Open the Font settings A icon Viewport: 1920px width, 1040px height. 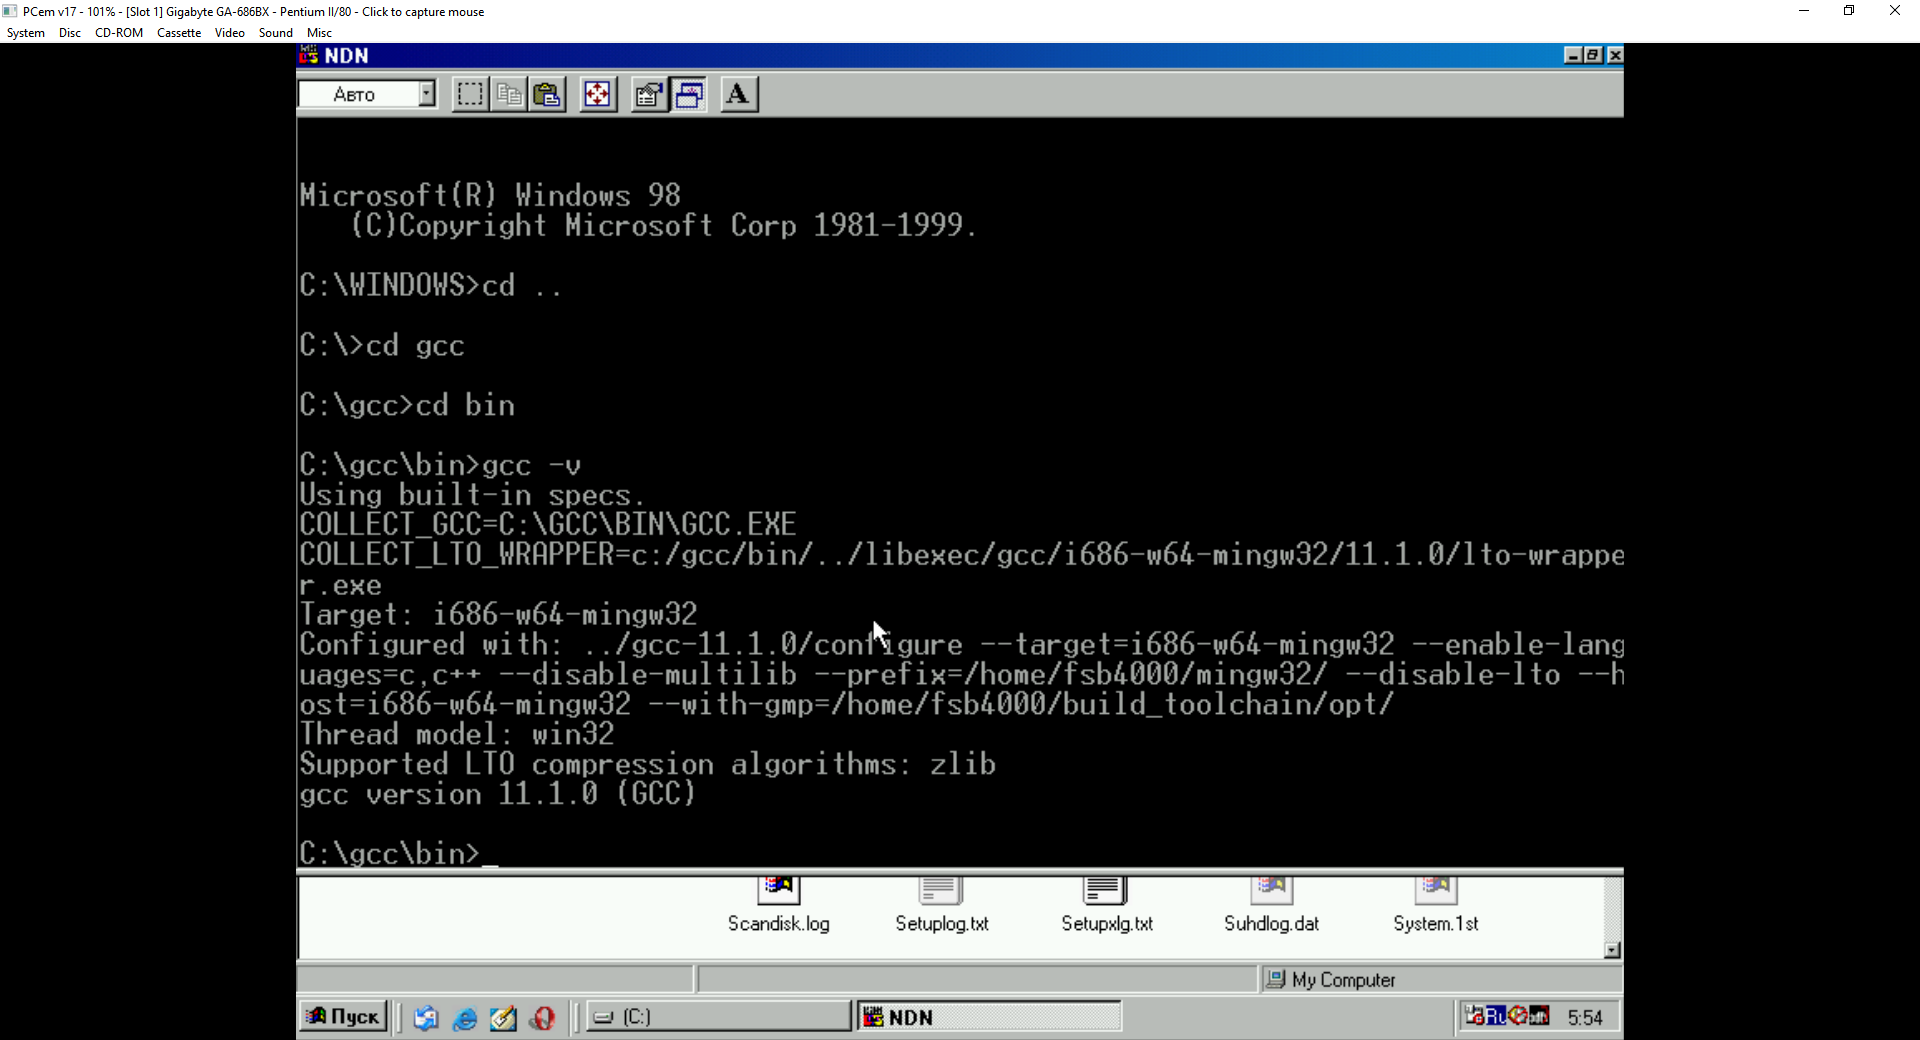(x=738, y=94)
